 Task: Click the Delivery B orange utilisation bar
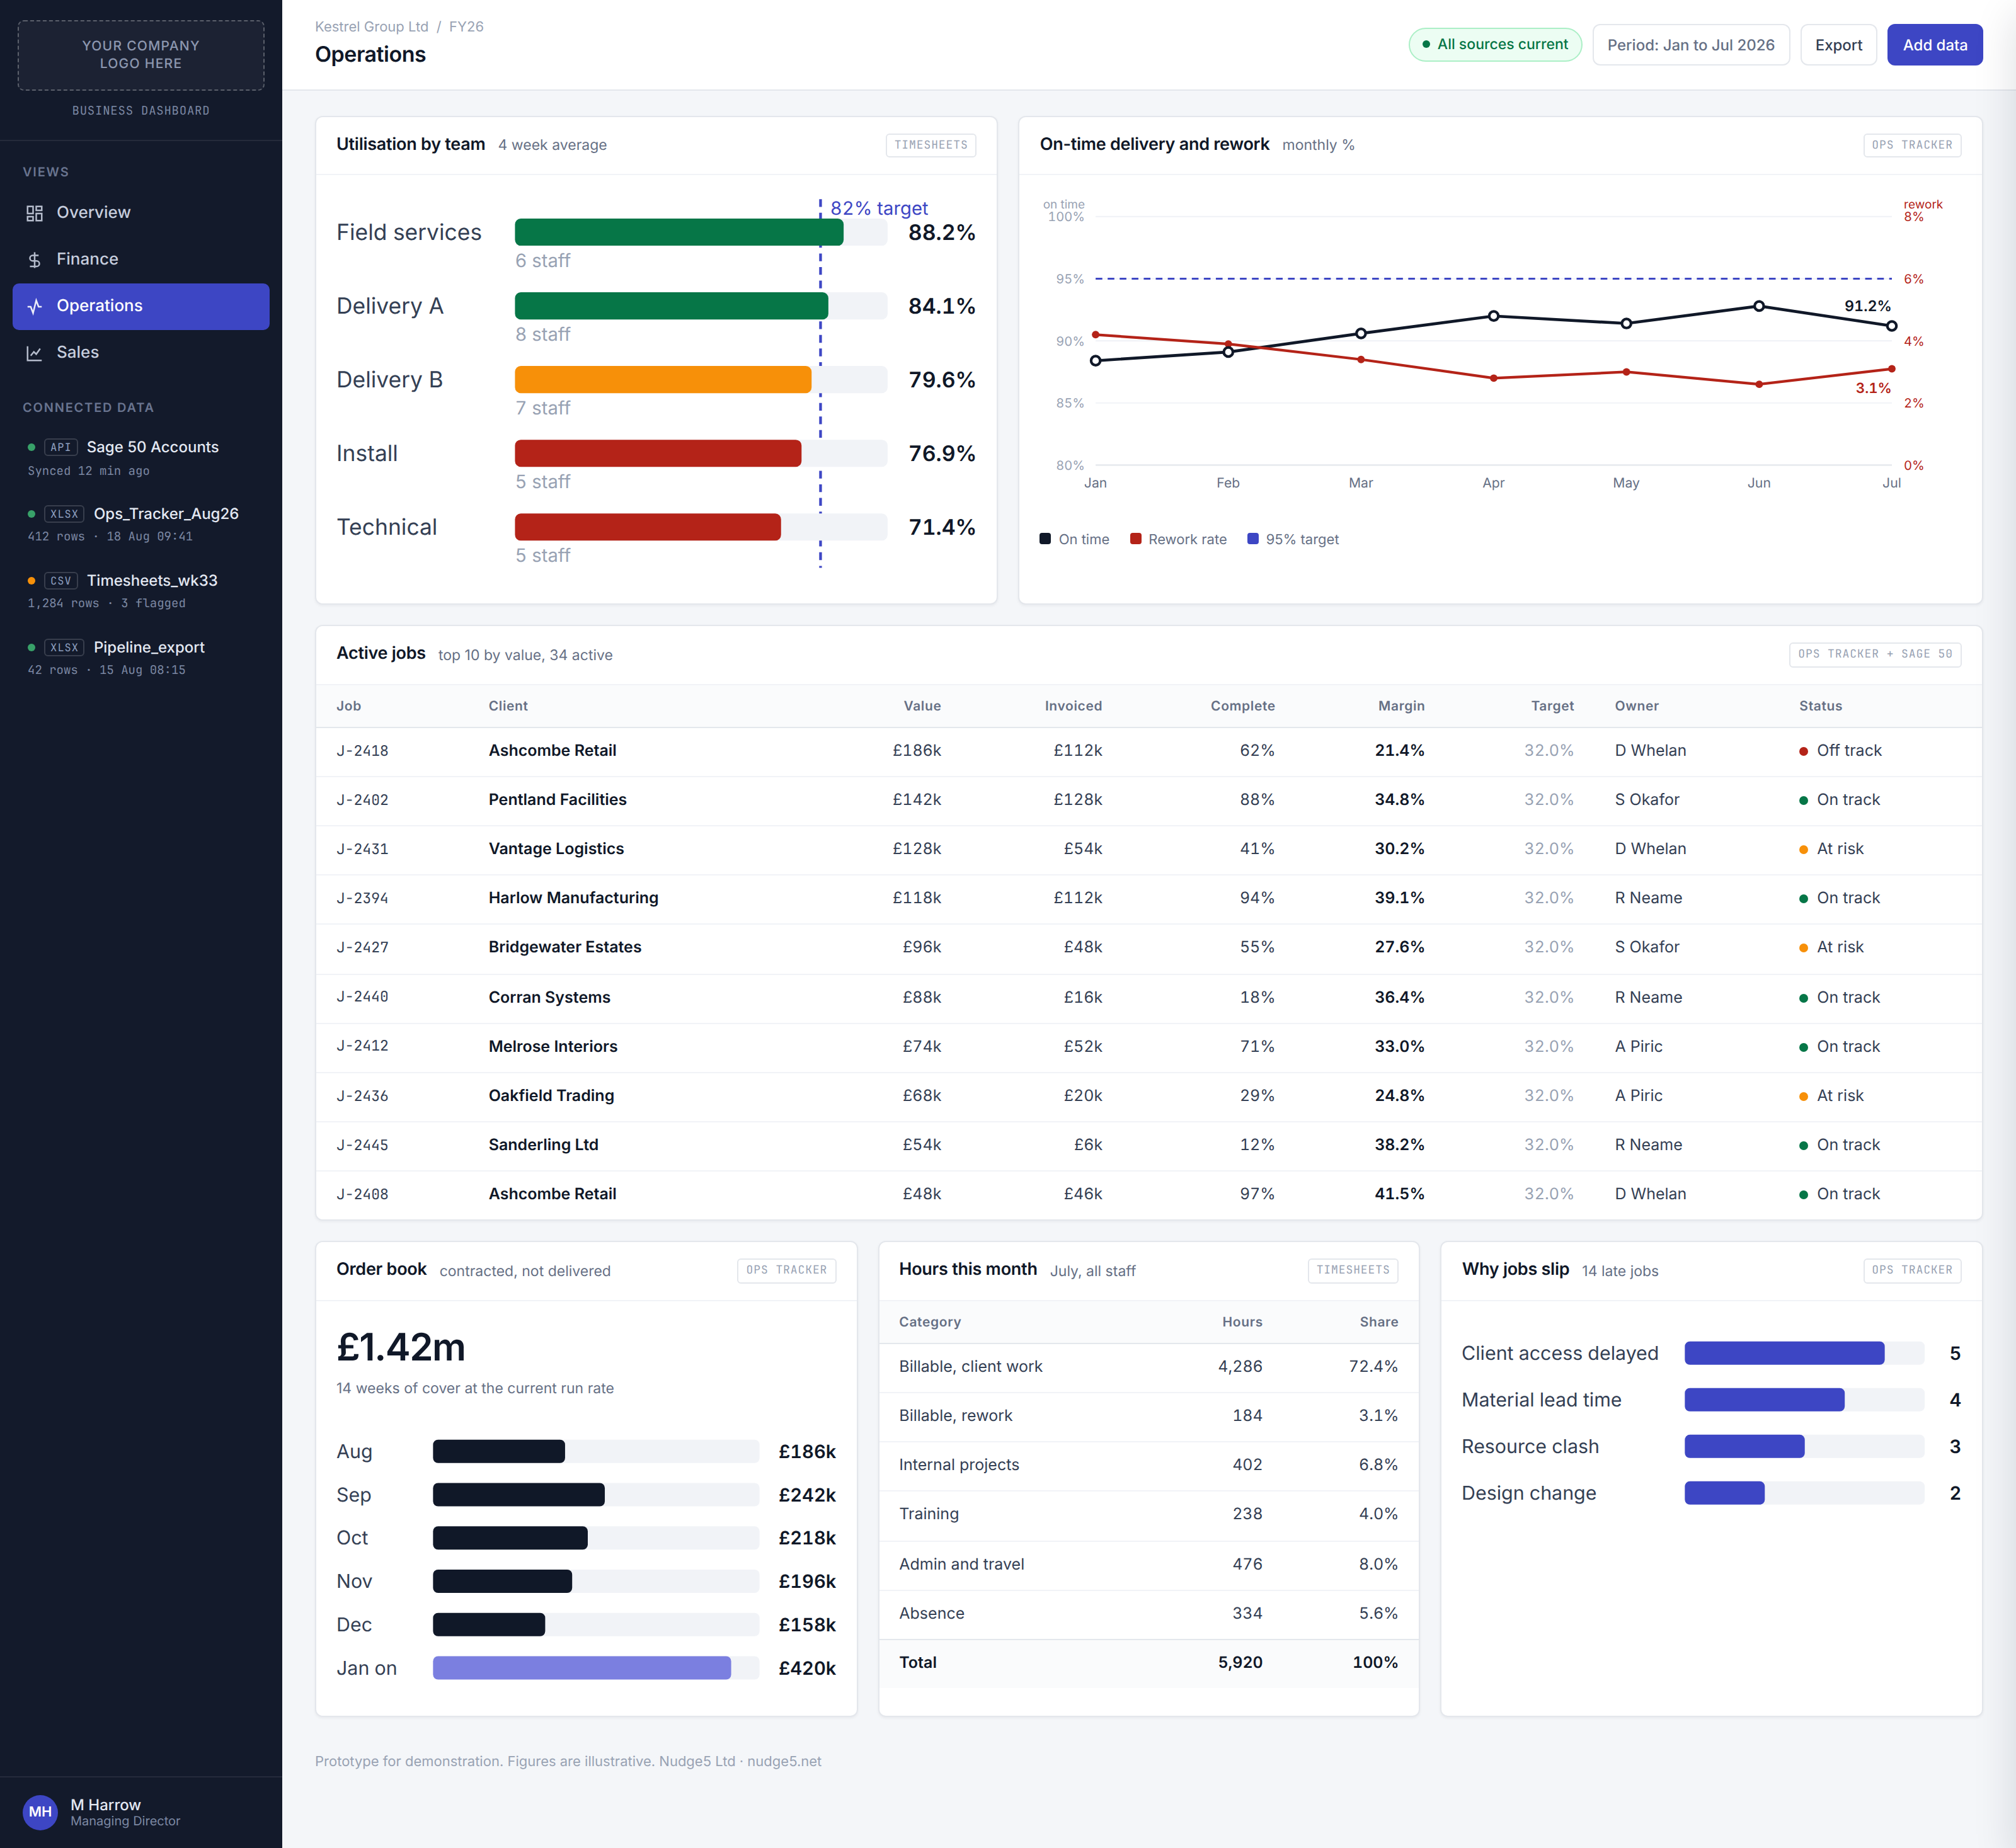pyautogui.click(x=663, y=380)
